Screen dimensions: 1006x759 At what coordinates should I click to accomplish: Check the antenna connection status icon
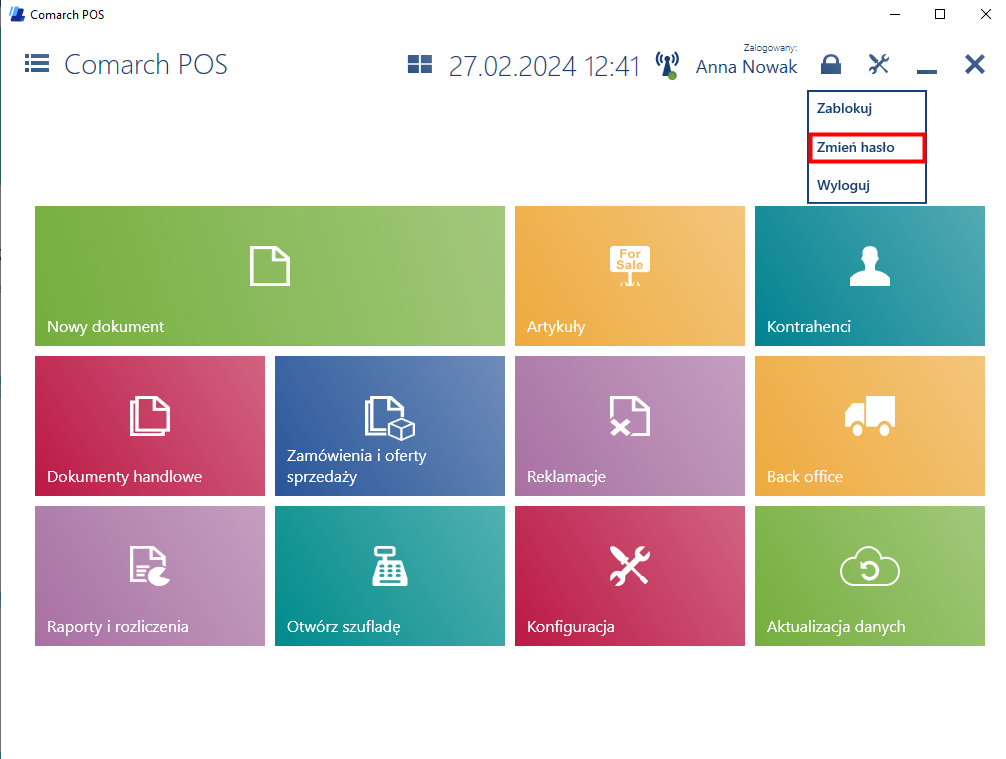[667, 65]
